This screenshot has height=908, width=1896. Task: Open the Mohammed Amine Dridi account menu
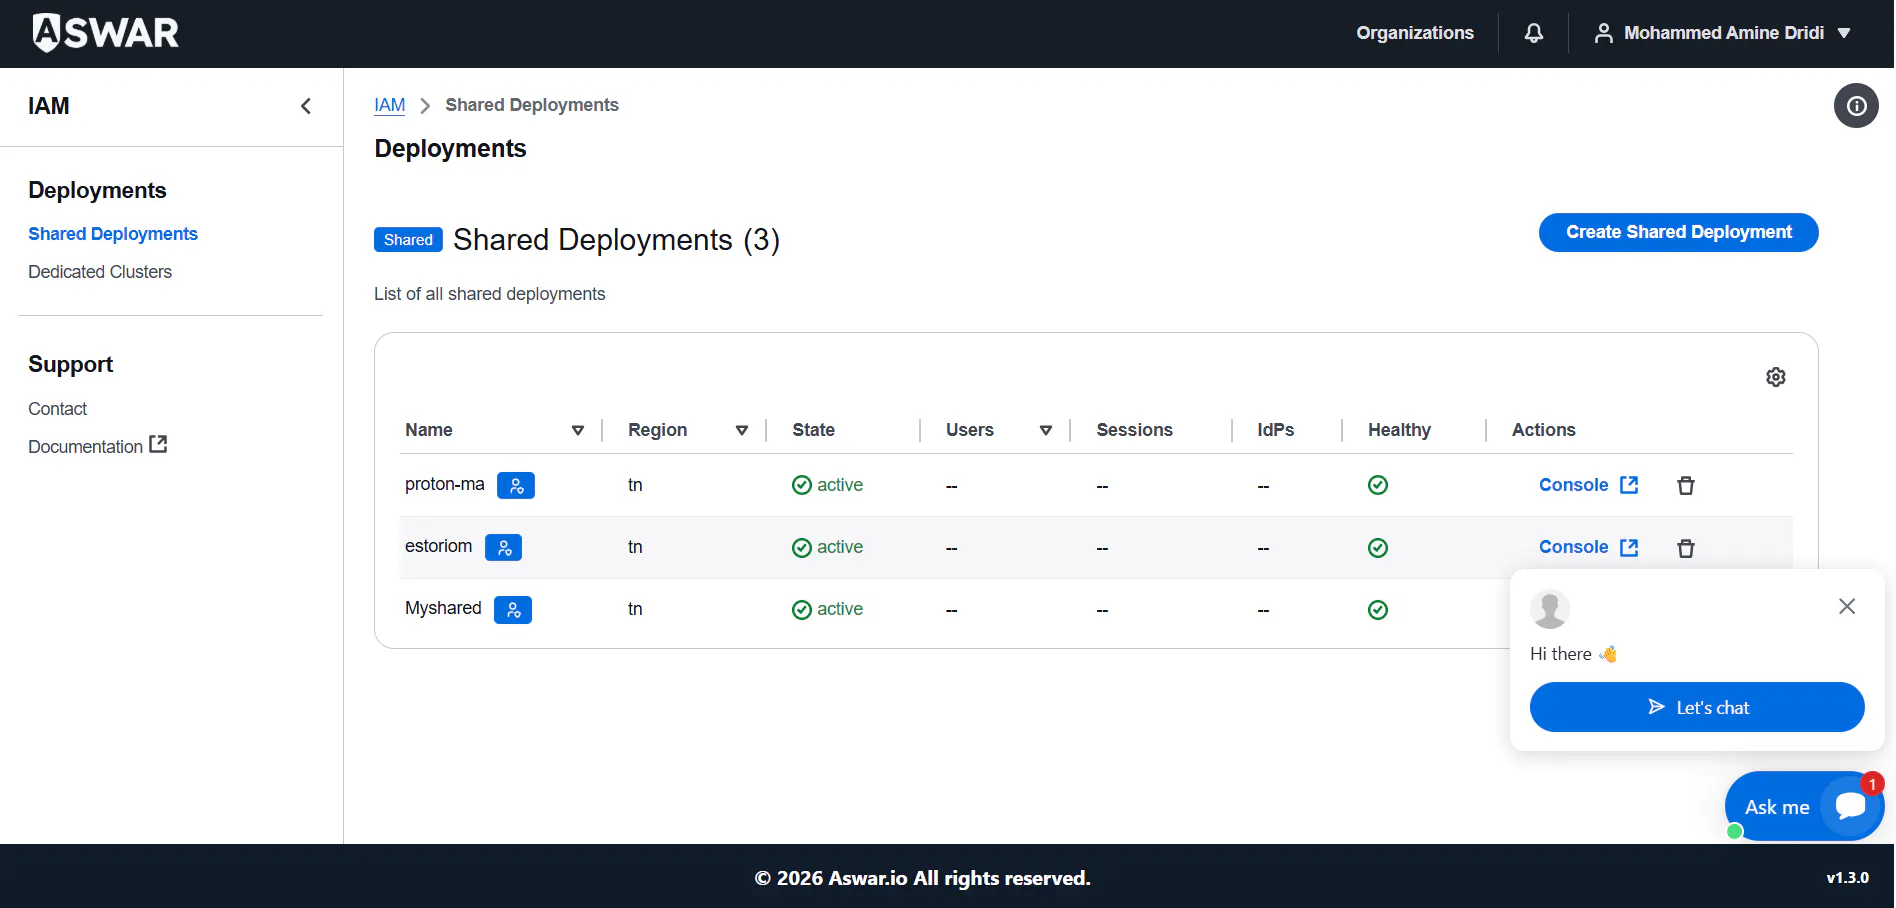click(x=1723, y=33)
